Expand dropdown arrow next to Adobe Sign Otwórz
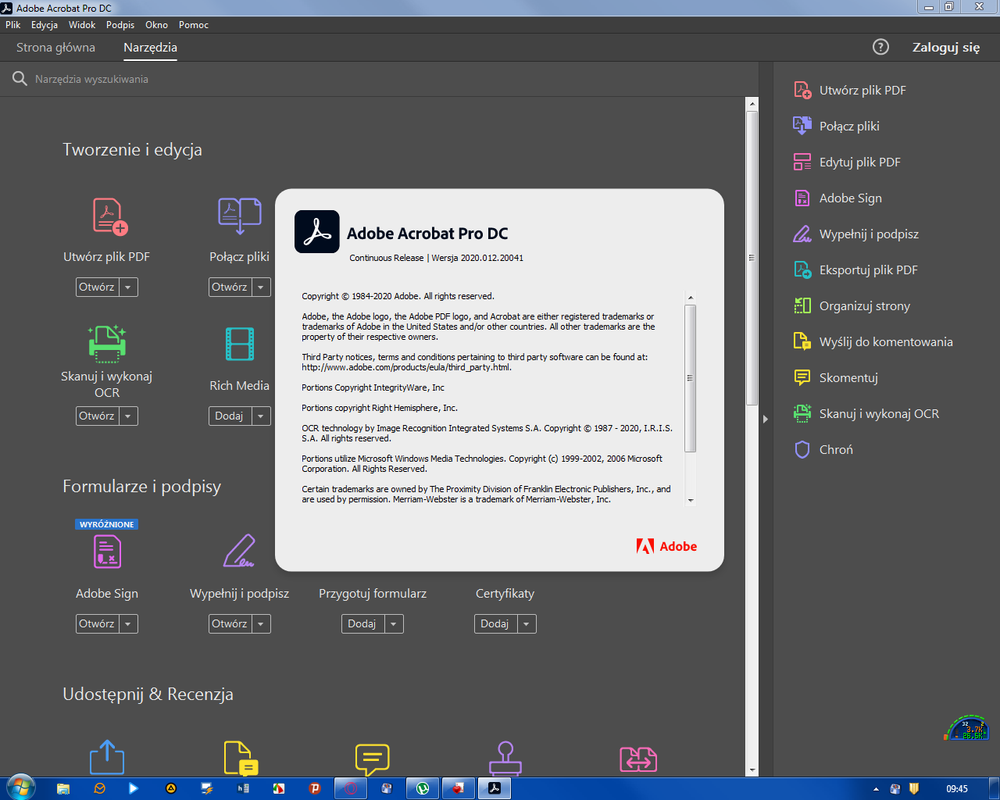 click(128, 624)
